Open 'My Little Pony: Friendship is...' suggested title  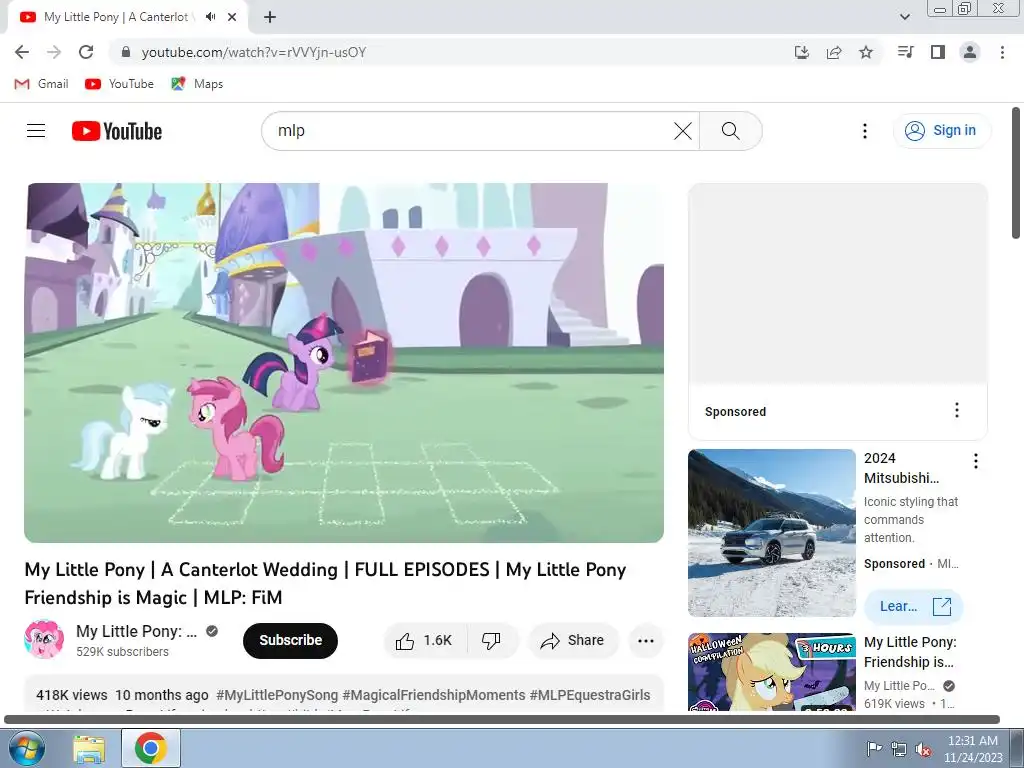[x=910, y=652]
